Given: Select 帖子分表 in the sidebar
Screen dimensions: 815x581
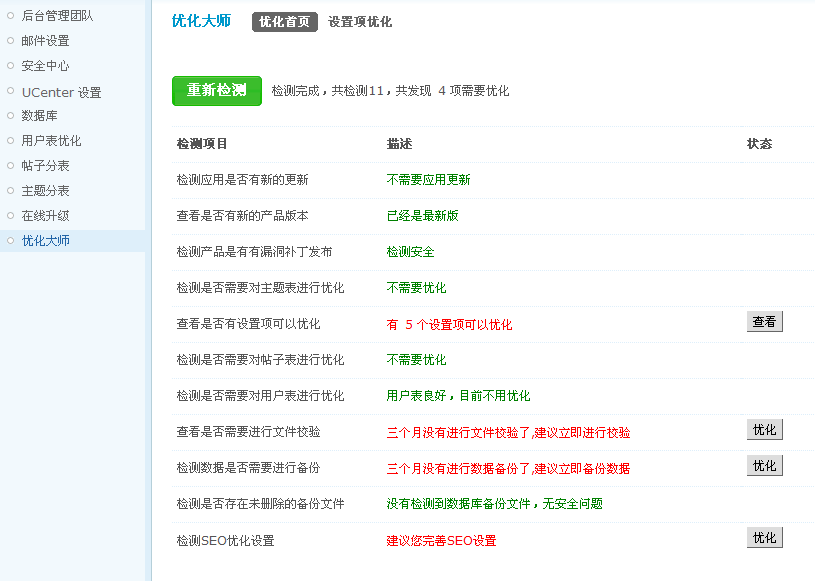Looking at the screenshot, I should [45, 166].
